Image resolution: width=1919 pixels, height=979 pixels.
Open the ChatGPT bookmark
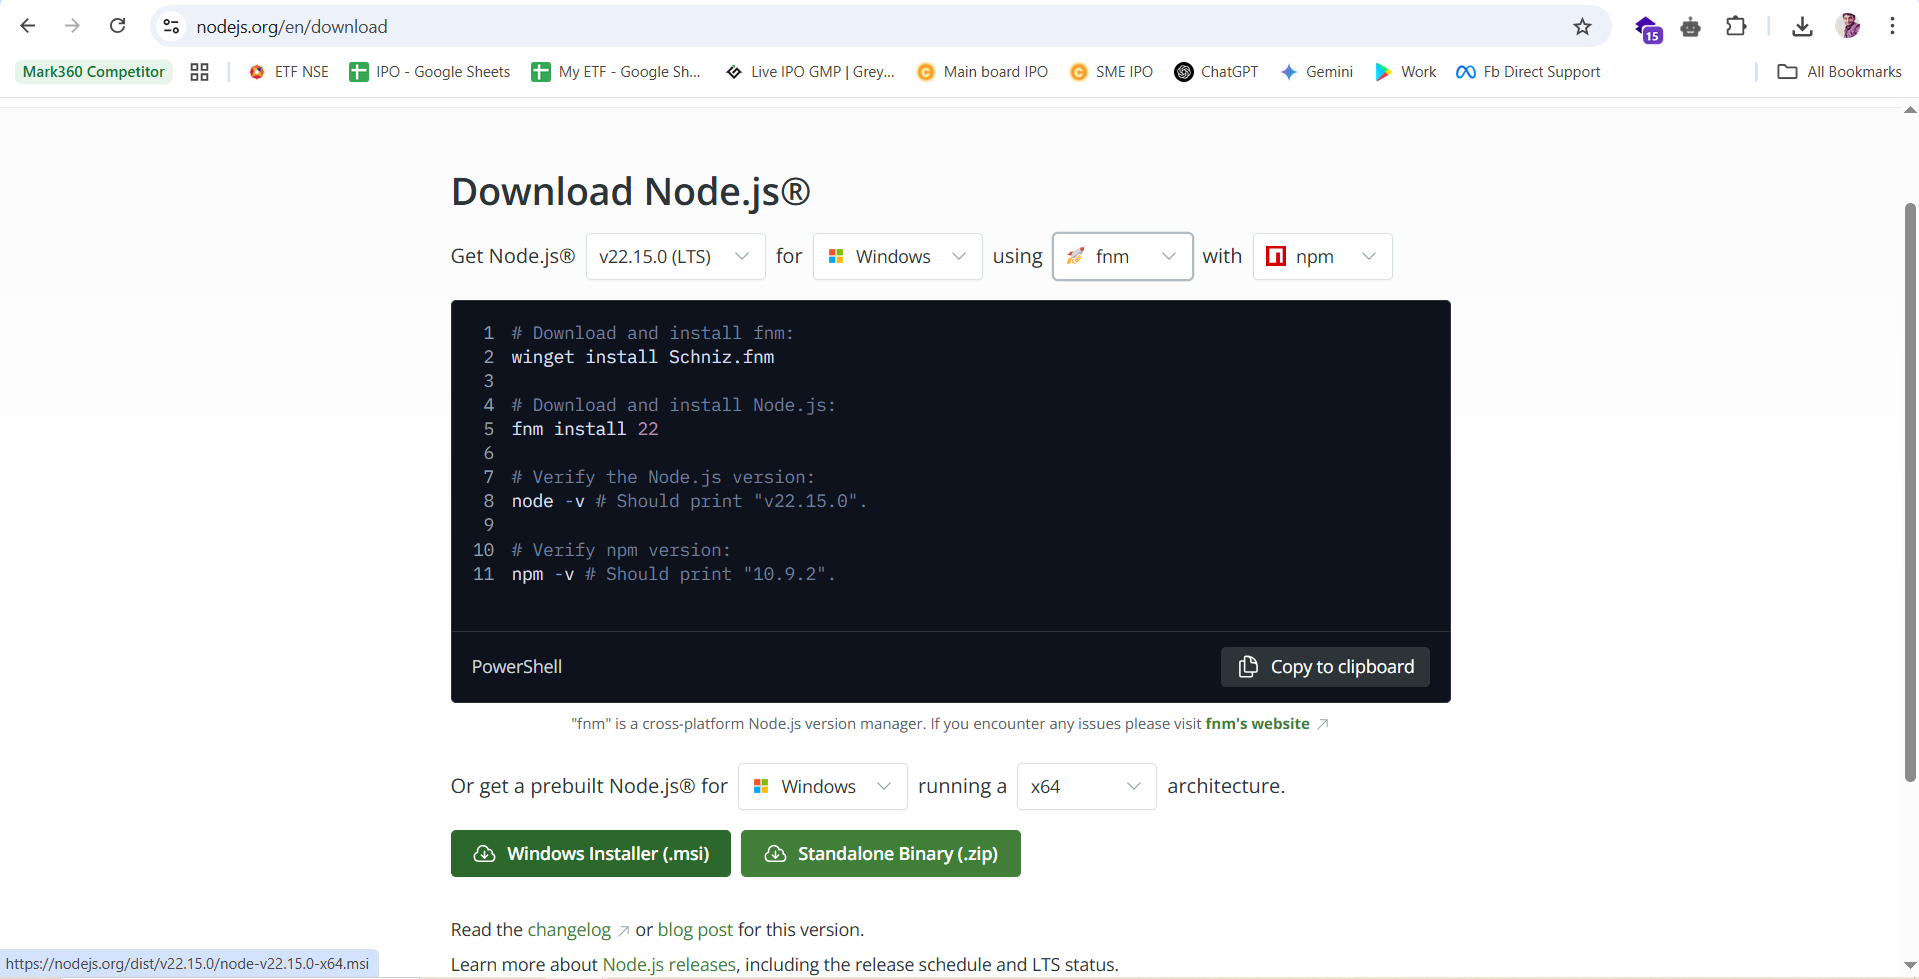pos(1216,72)
